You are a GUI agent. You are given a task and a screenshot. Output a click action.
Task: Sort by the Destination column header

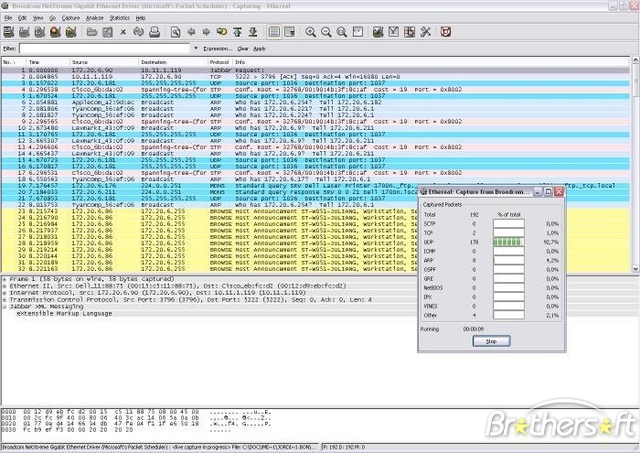coord(173,62)
